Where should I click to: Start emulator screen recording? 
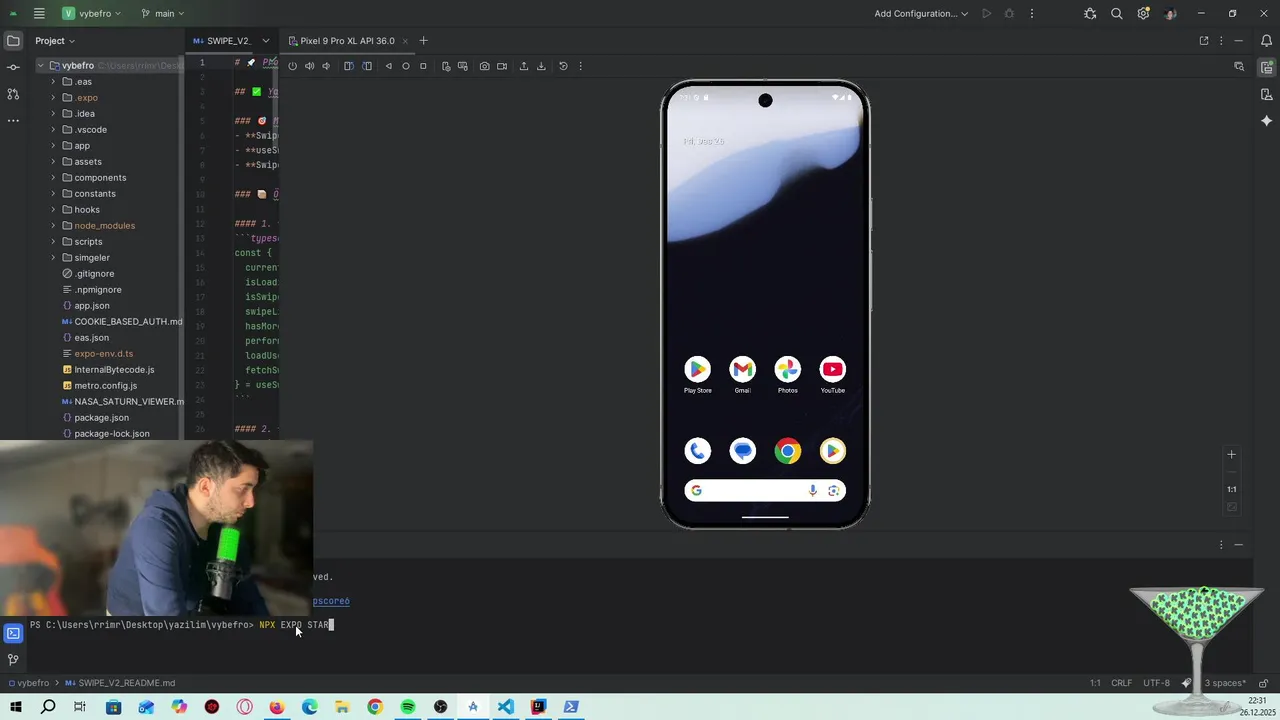pos(502,66)
